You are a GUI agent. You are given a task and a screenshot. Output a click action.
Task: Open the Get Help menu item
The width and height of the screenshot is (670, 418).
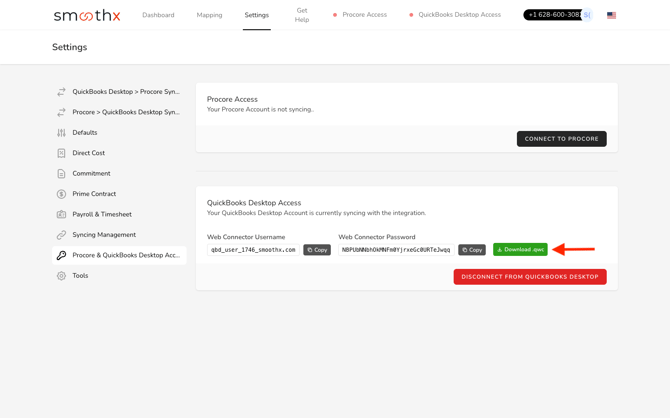point(301,15)
